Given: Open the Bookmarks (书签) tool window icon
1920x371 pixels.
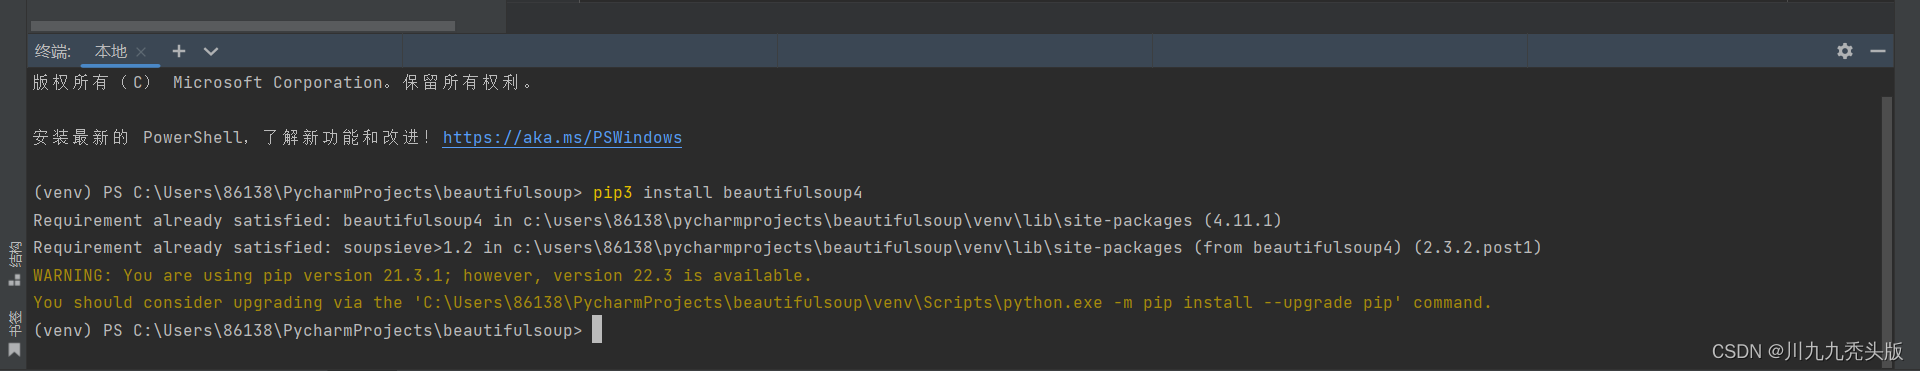Looking at the screenshot, I should point(14,333).
